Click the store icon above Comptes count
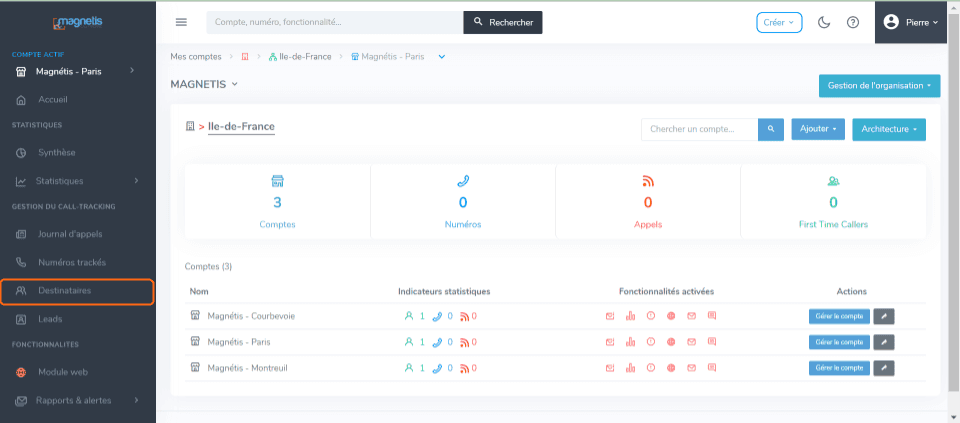The image size is (960, 423). [x=277, y=181]
